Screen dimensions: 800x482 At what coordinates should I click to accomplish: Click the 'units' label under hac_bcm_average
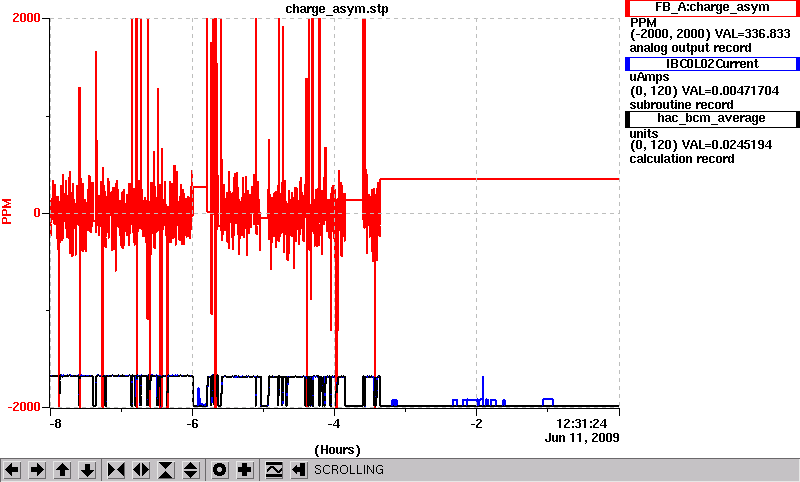click(644, 134)
